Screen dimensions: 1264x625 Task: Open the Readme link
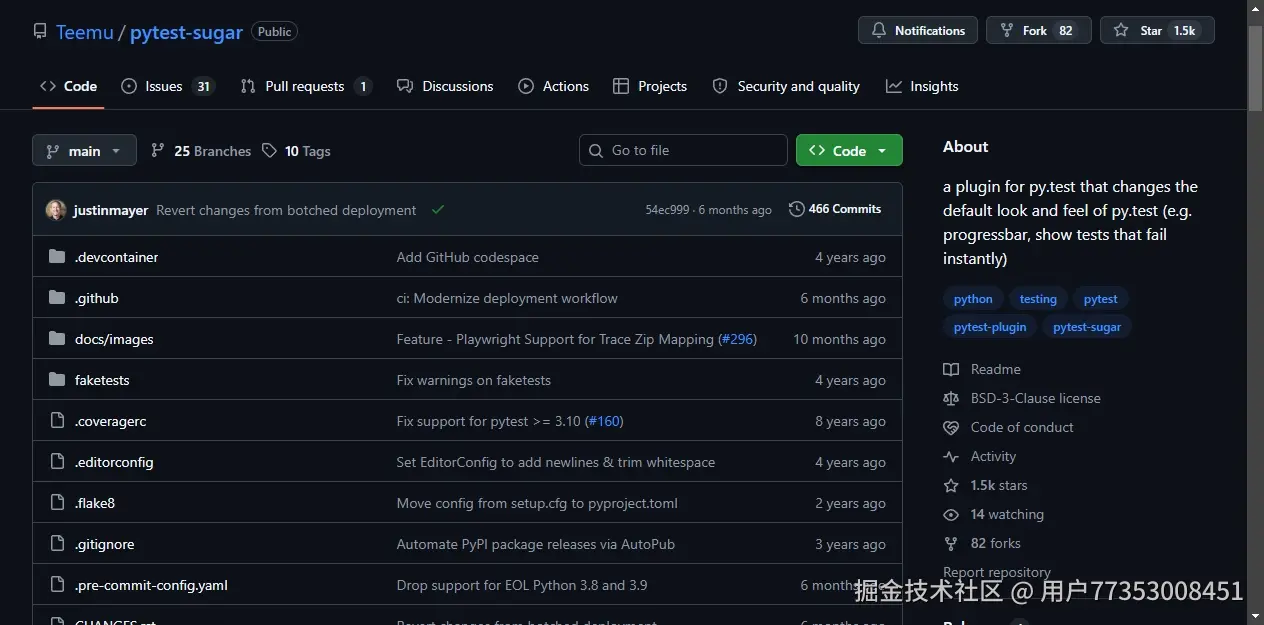pos(982,369)
